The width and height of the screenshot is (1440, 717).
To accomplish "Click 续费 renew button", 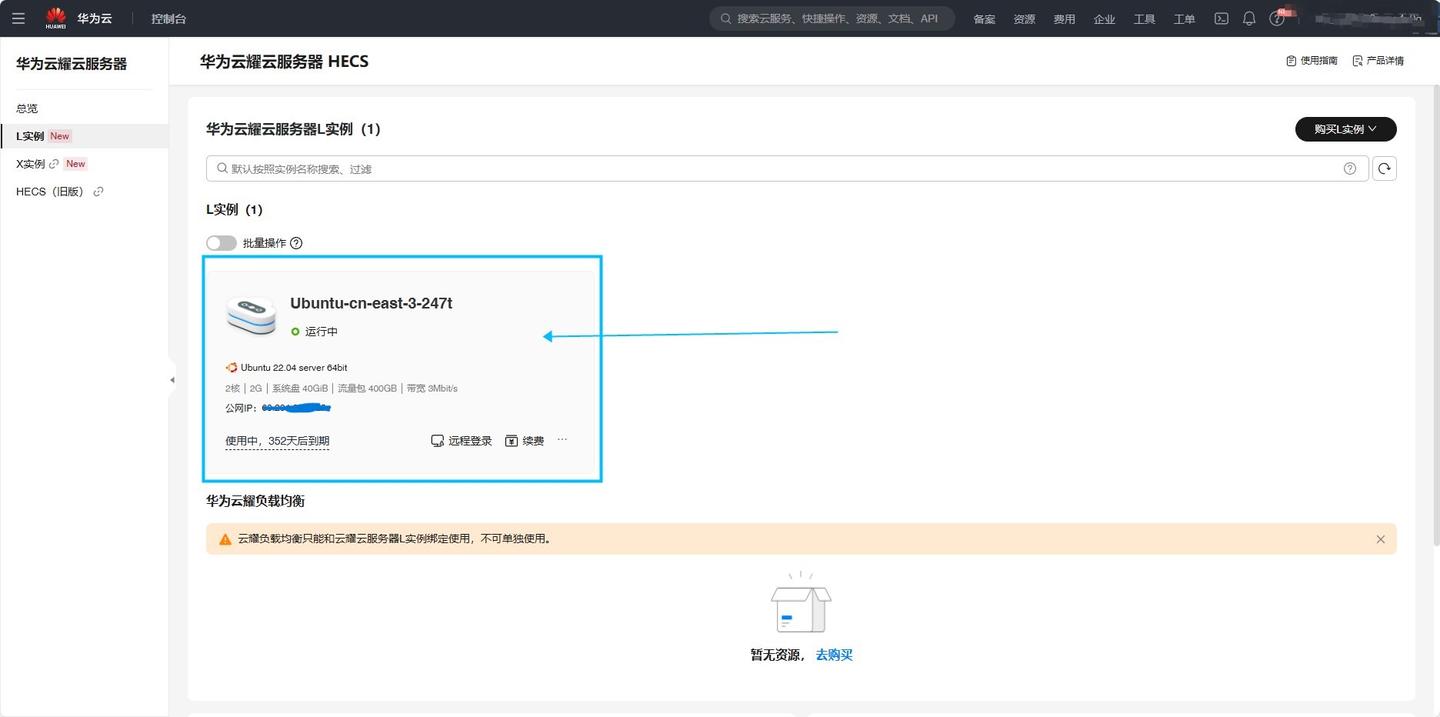I will (x=525, y=441).
